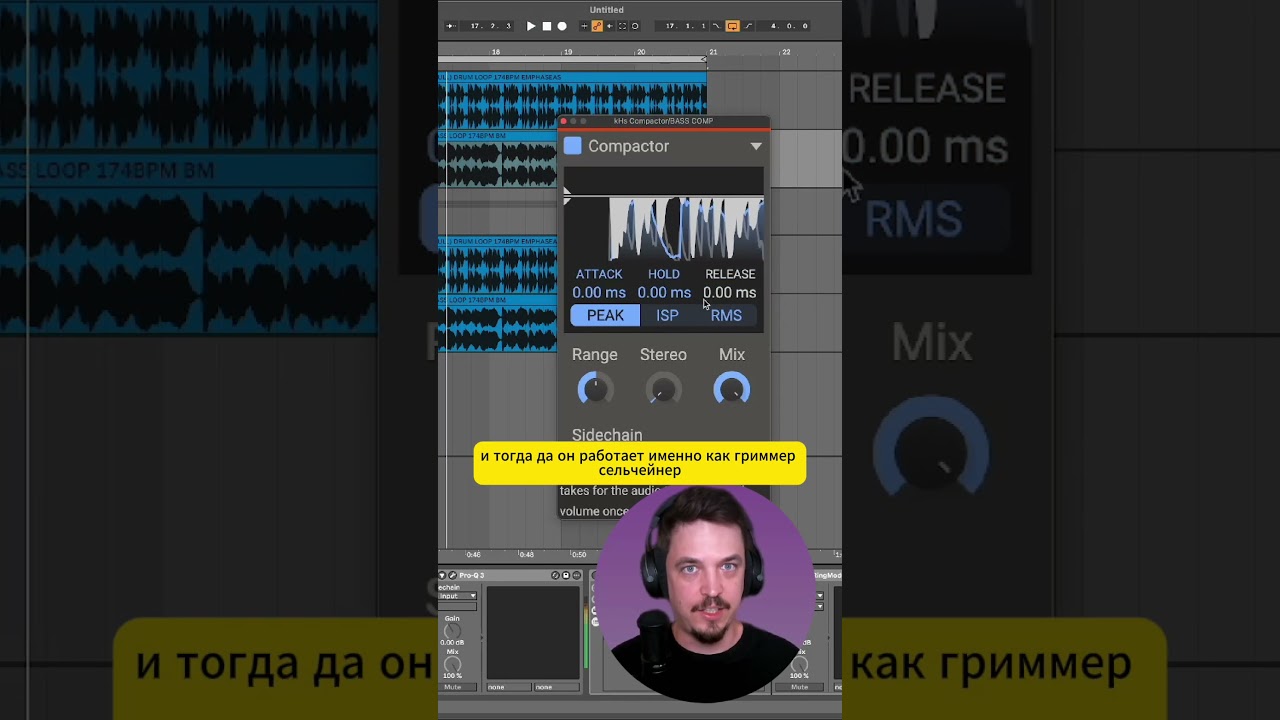Open the upper dropdown on the right device
The width and height of the screenshot is (1280, 720).
pyautogui.click(x=820, y=596)
